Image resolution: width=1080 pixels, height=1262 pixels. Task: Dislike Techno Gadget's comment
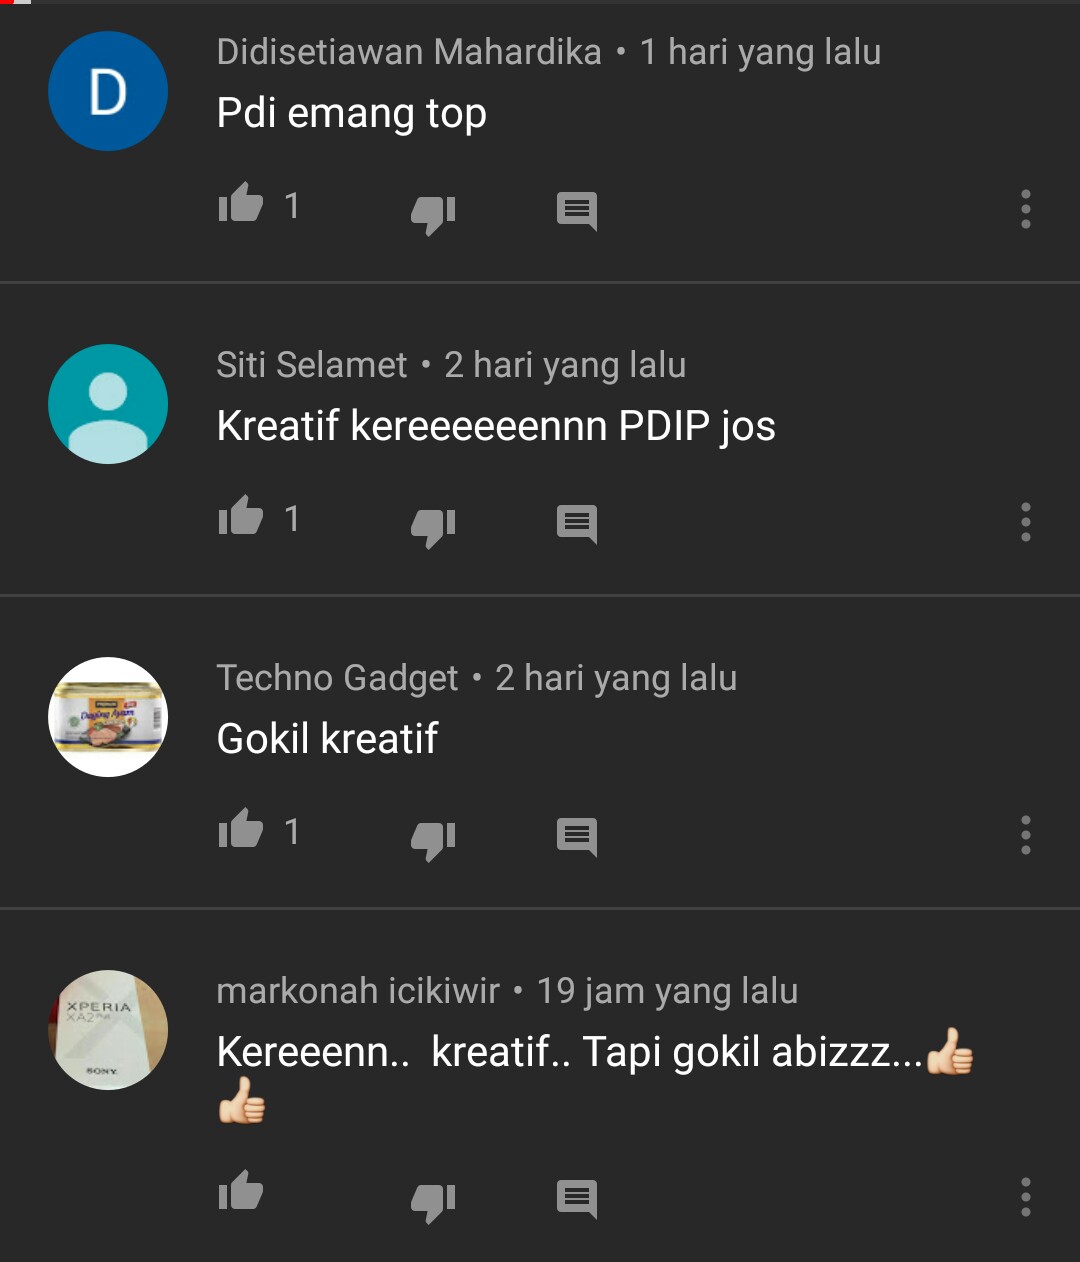433,840
